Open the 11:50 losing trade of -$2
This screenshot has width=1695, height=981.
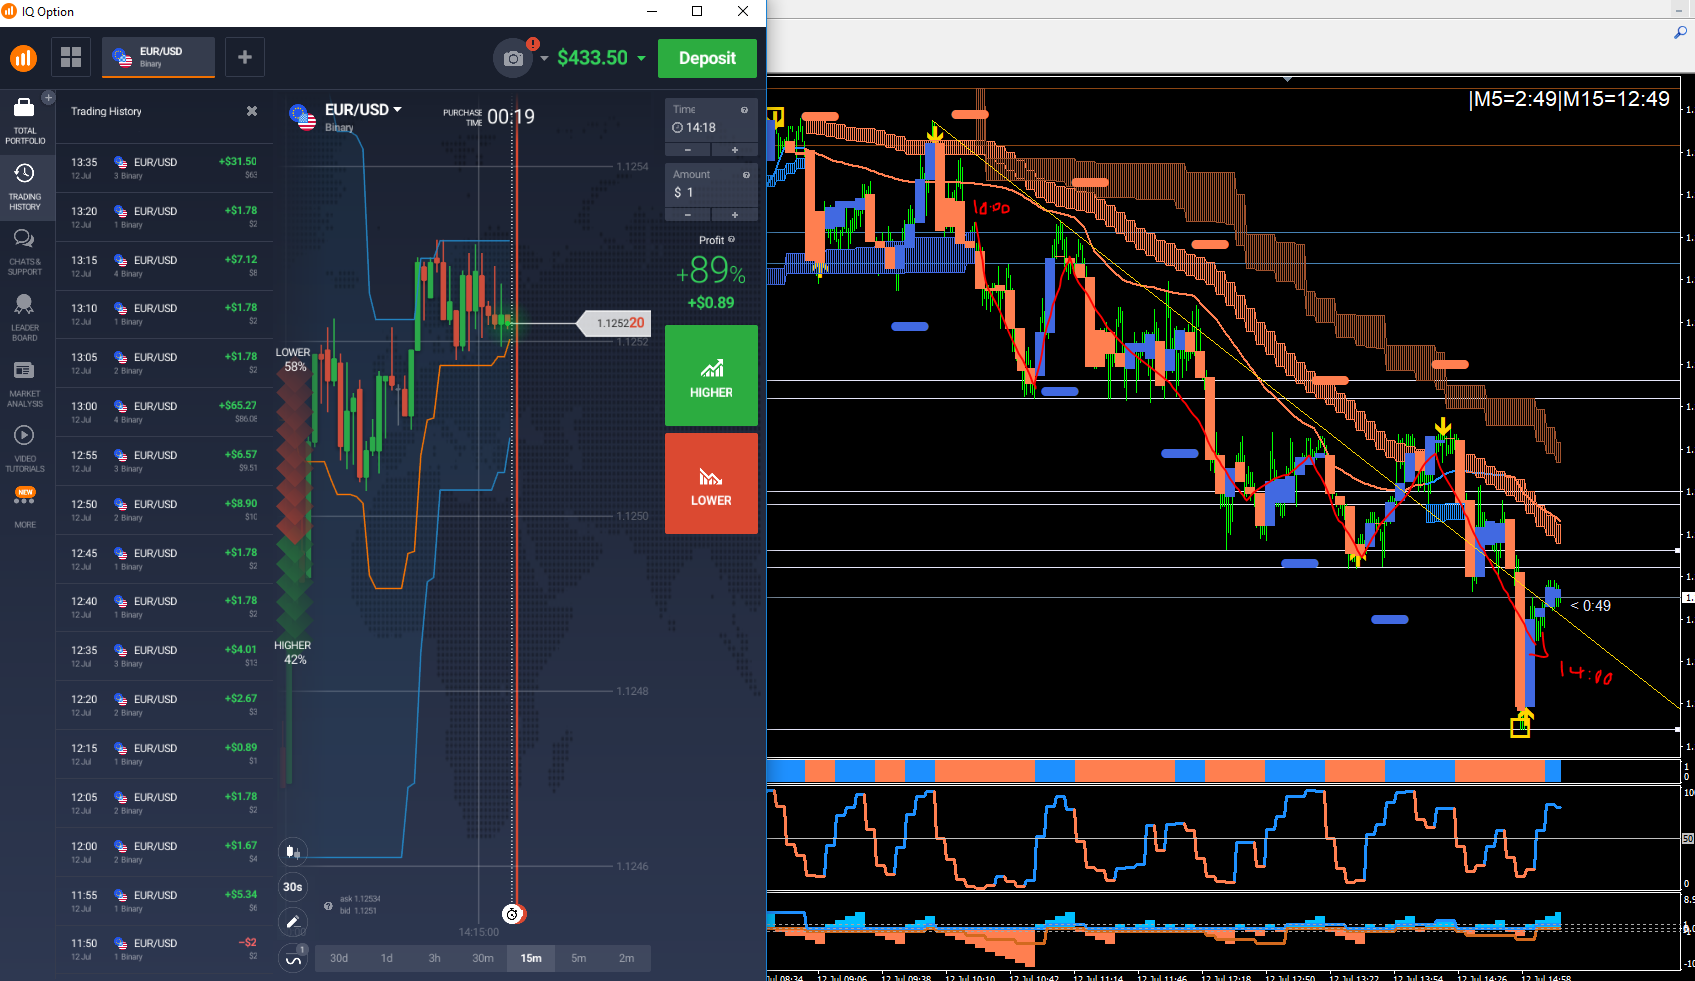164,949
